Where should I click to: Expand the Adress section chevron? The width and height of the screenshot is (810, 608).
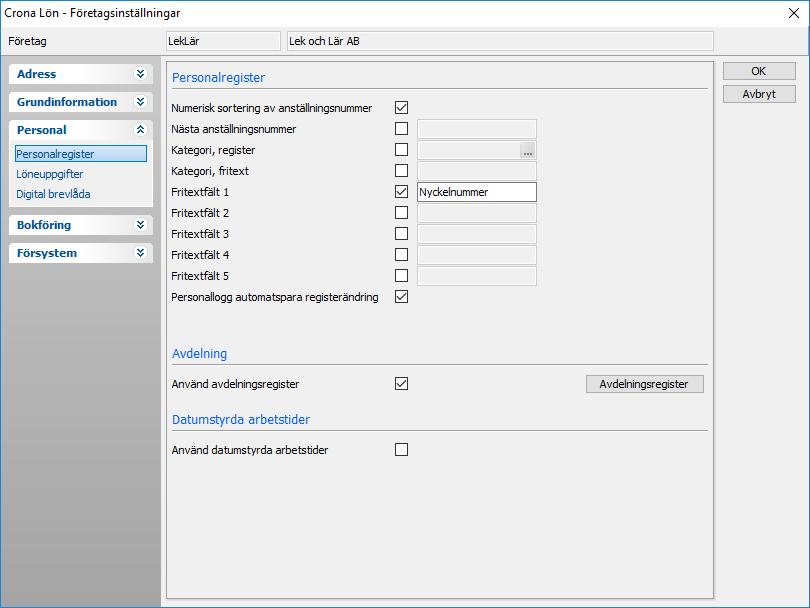click(x=141, y=74)
